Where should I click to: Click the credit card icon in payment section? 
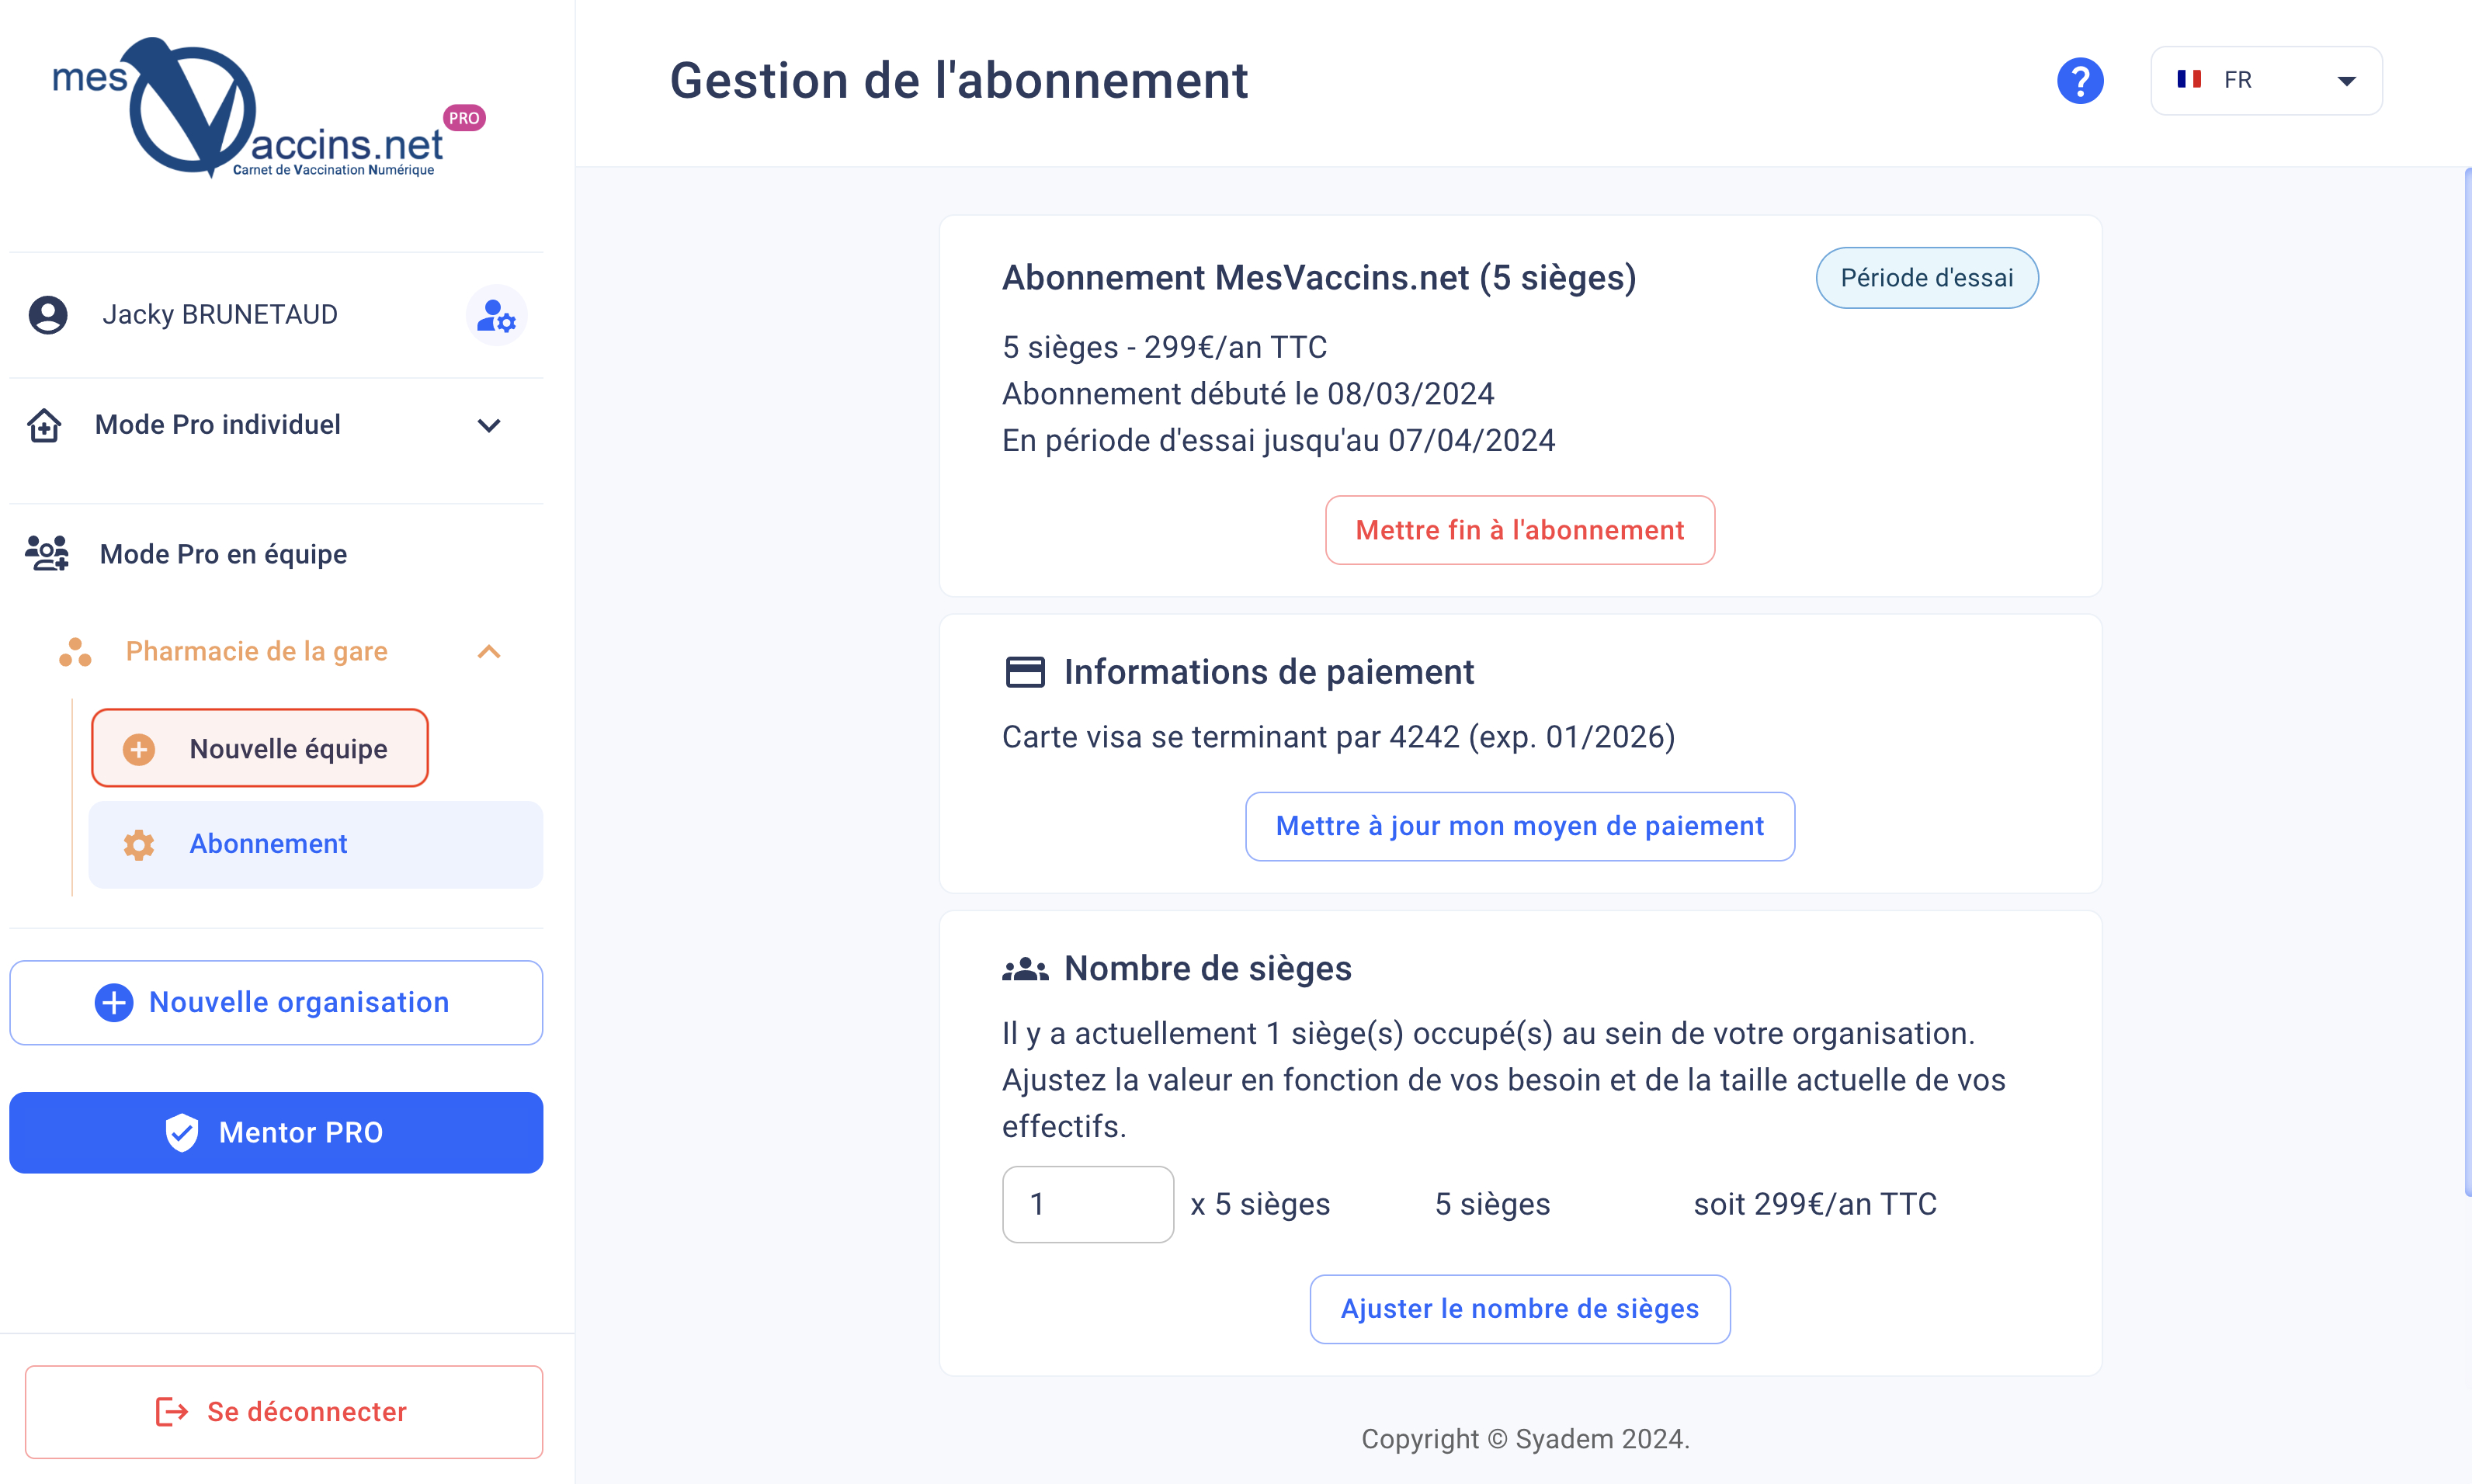pyautogui.click(x=1024, y=672)
